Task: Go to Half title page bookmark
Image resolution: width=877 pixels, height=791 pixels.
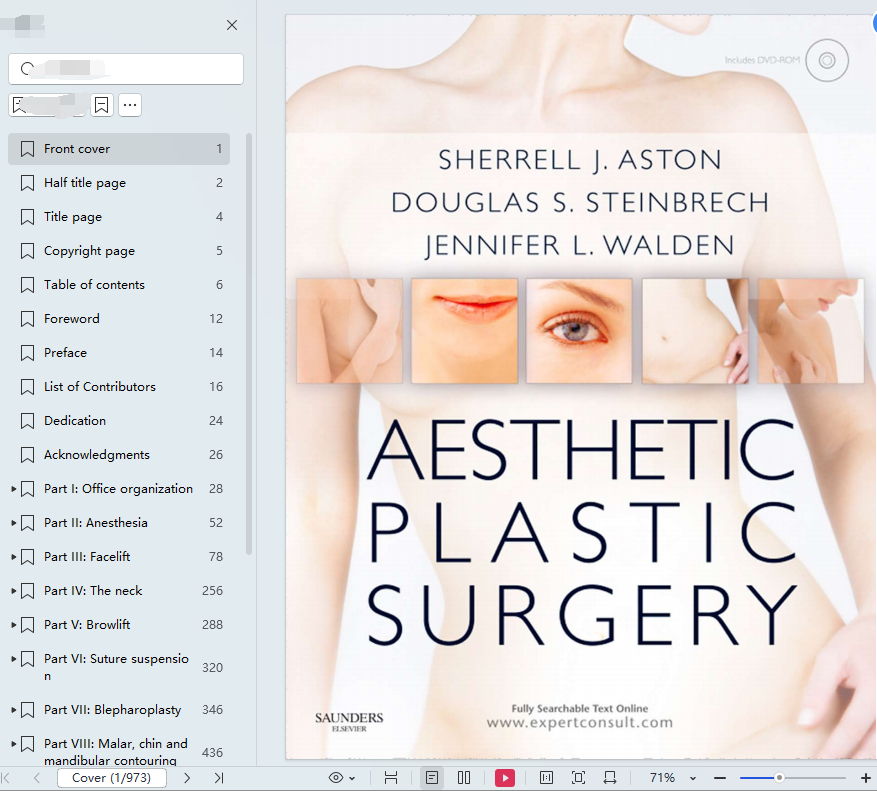Action: click(x=119, y=183)
